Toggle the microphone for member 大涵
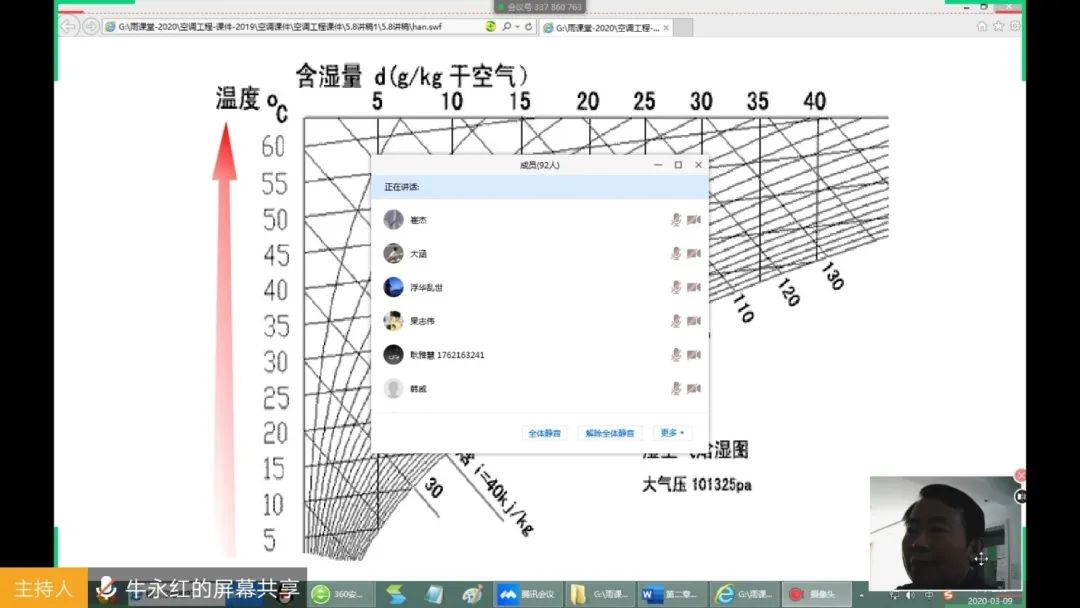The height and width of the screenshot is (608, 1080). click(676, 254)
